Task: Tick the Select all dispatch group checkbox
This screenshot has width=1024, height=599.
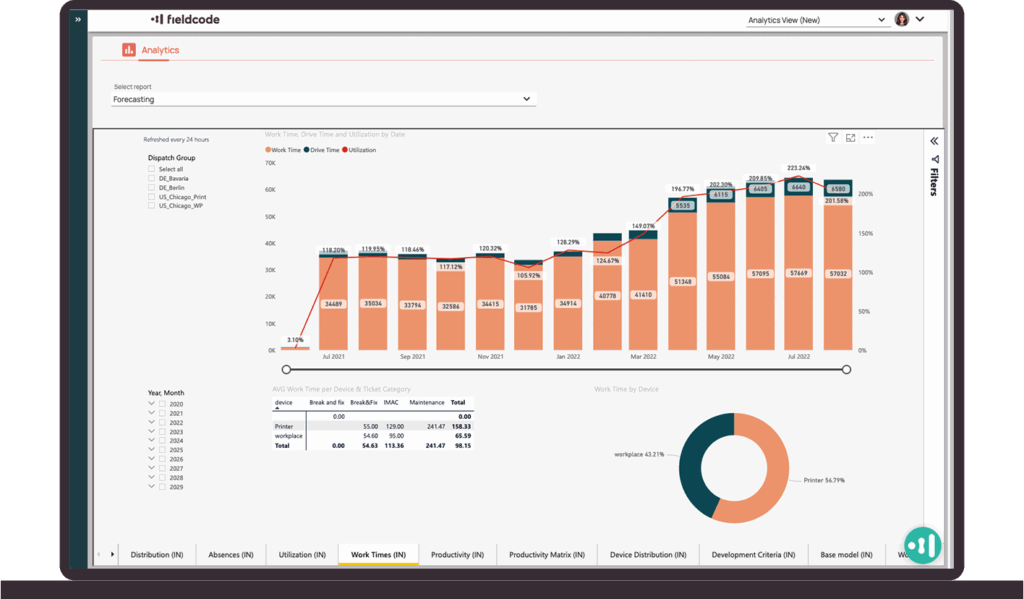Action: (152, 169)
